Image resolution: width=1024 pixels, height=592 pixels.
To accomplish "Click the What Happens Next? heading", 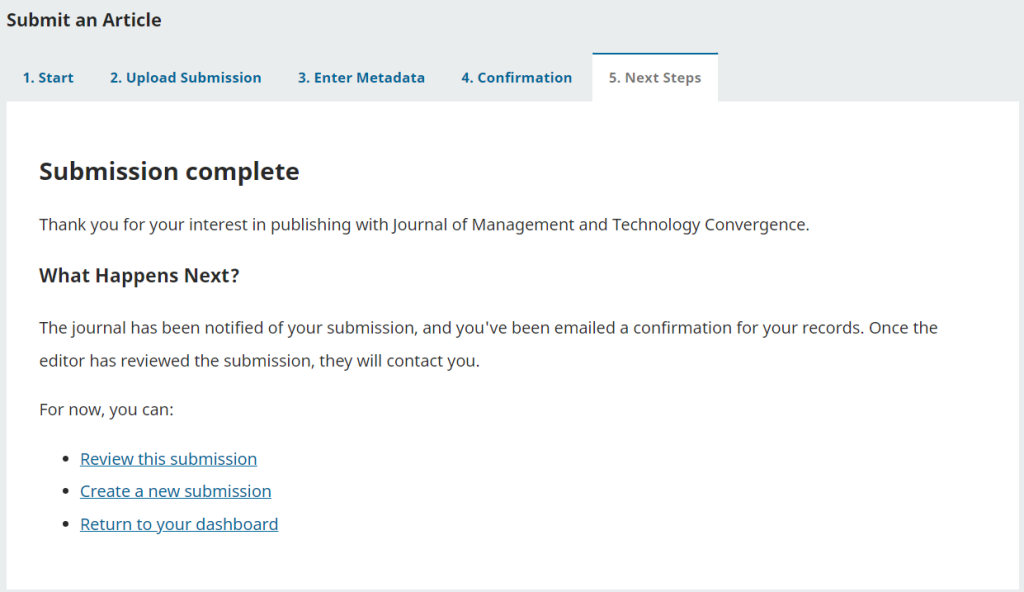I will tap(139, 275).
